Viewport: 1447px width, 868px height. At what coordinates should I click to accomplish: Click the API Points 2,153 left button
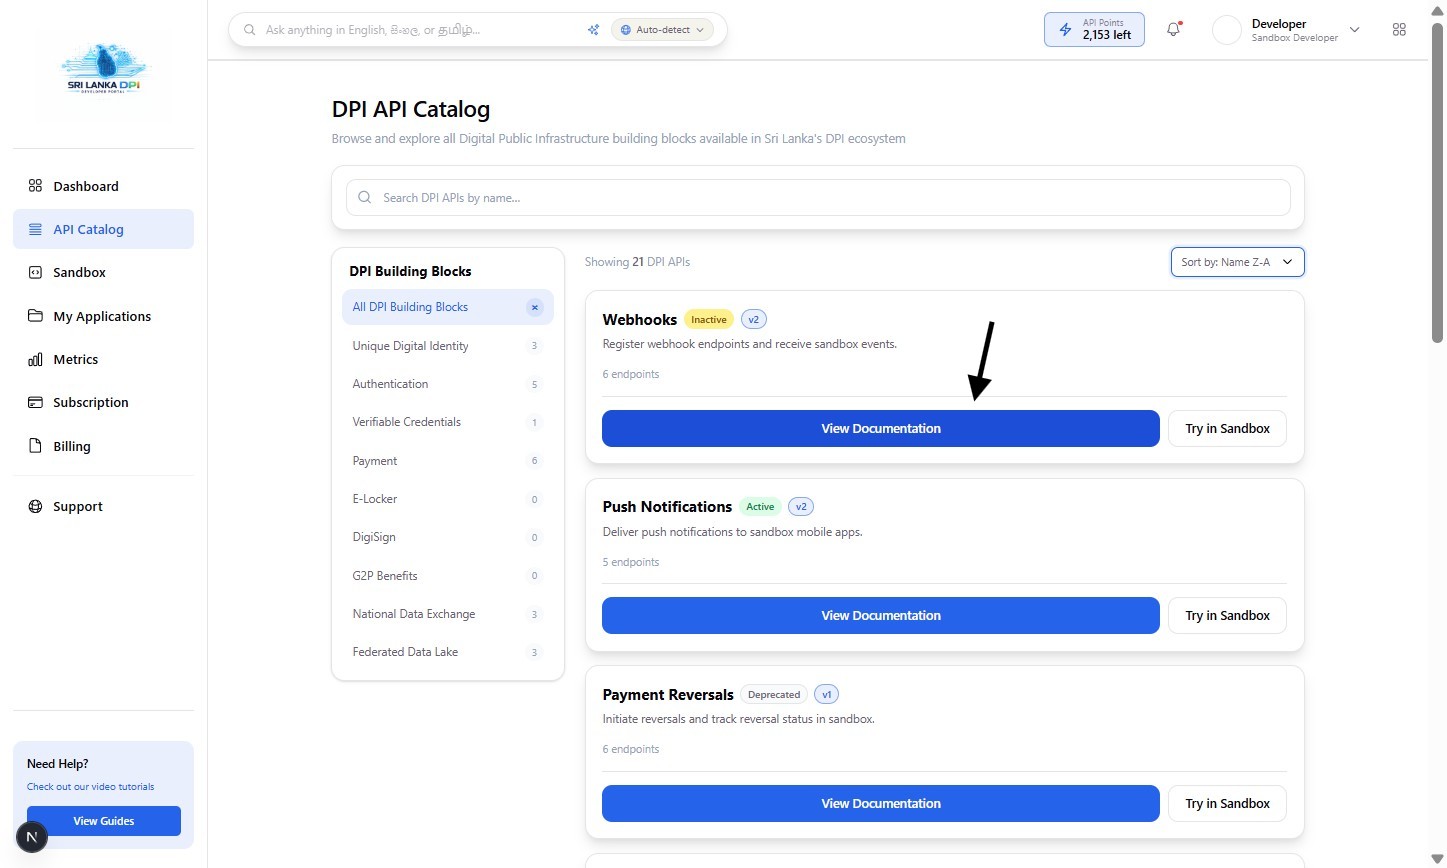tap(1094, 30)
